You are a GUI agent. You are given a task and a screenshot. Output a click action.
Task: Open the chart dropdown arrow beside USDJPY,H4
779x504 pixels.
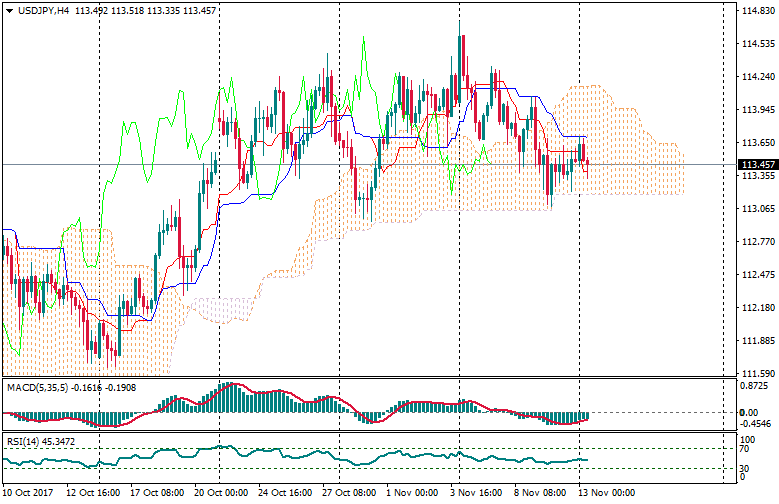tap(9, 10)
